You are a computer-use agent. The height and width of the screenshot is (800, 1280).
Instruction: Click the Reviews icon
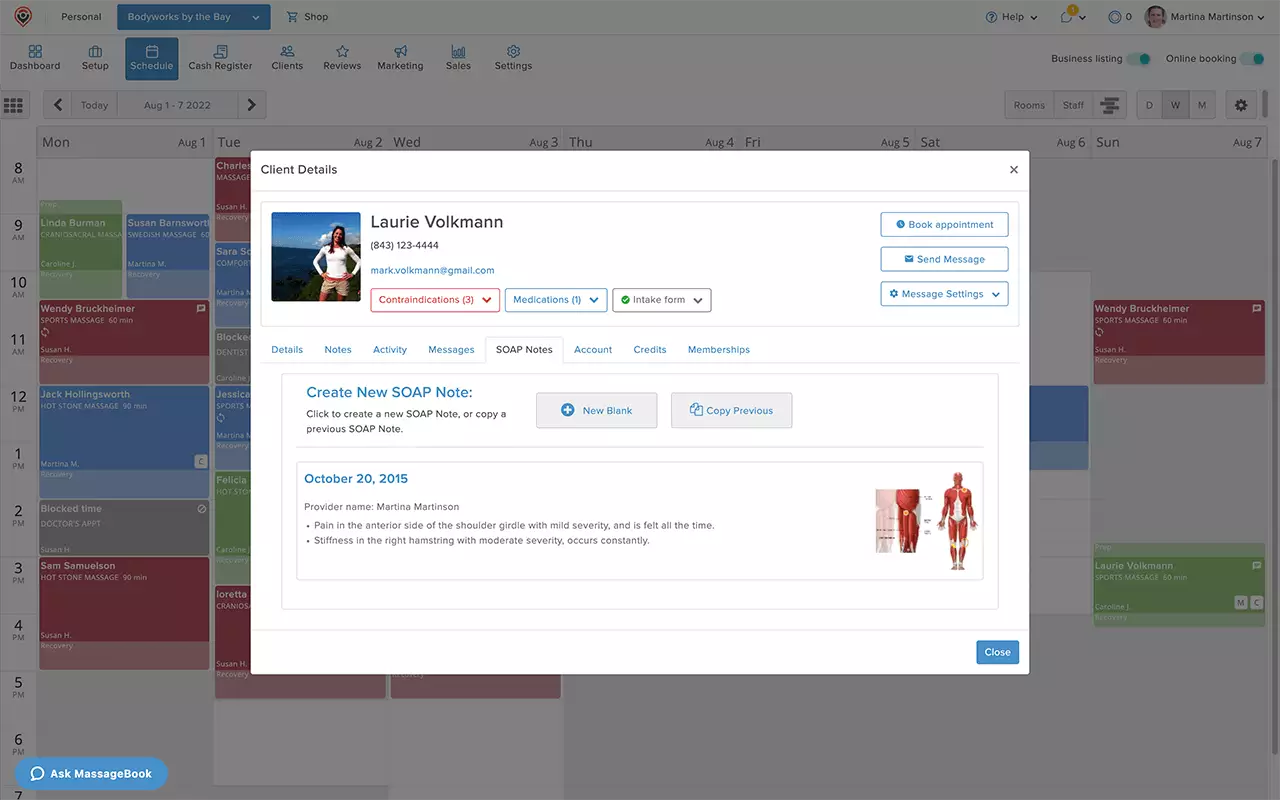tap(341, 56)
